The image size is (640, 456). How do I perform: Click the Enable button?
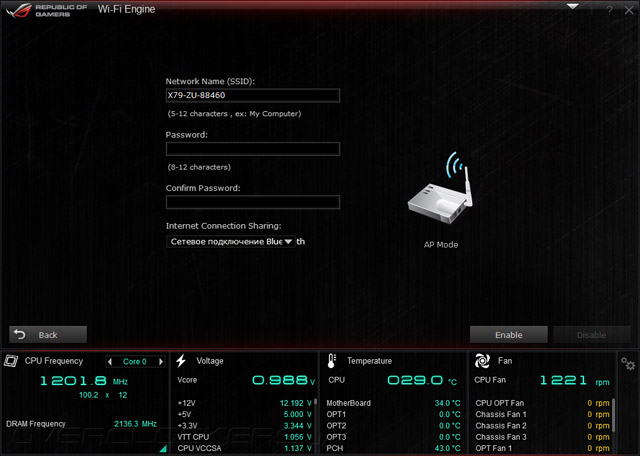coord(509,335)
